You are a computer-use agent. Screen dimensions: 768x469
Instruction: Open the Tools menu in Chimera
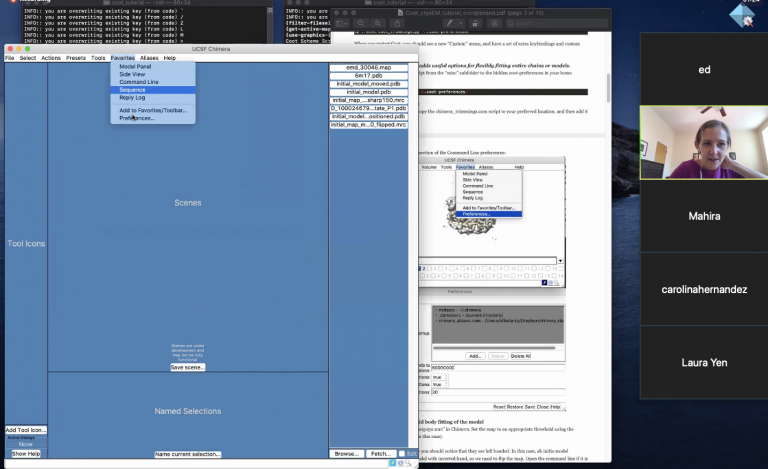tap(98, 58)
